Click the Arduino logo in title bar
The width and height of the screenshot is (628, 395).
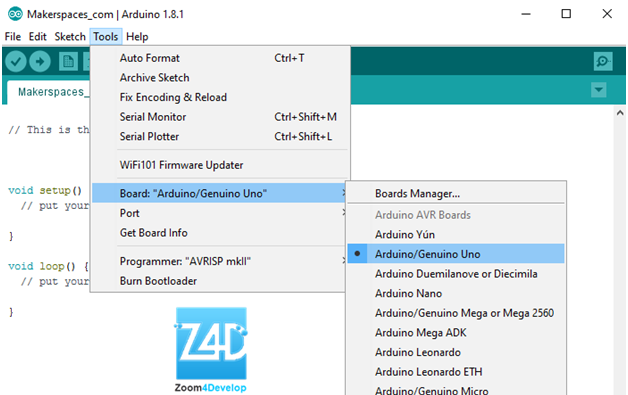click(x=15, y=14)
